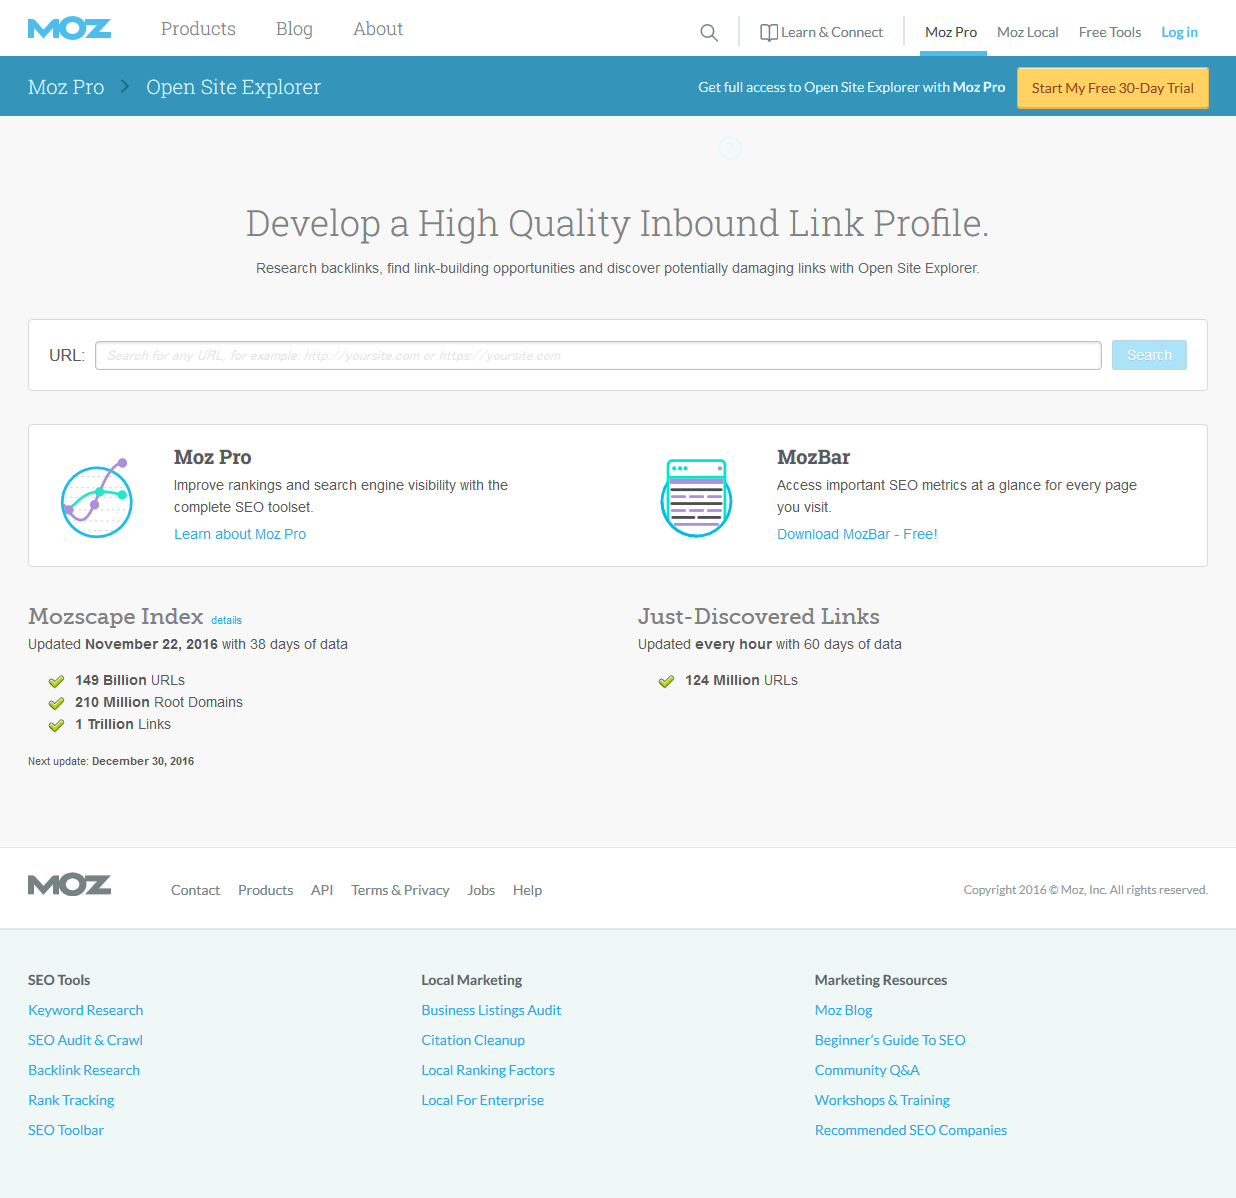Open the Blog menu item
Viewport: 1236px width, 1198px height.
click(x=294, y=29)
